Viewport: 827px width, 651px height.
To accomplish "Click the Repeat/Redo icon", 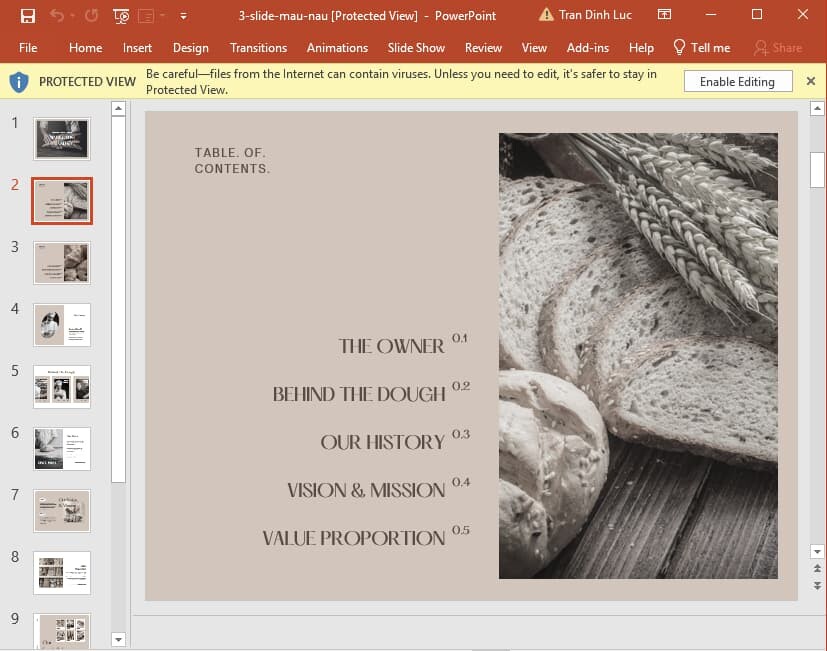I will [92, 15].
